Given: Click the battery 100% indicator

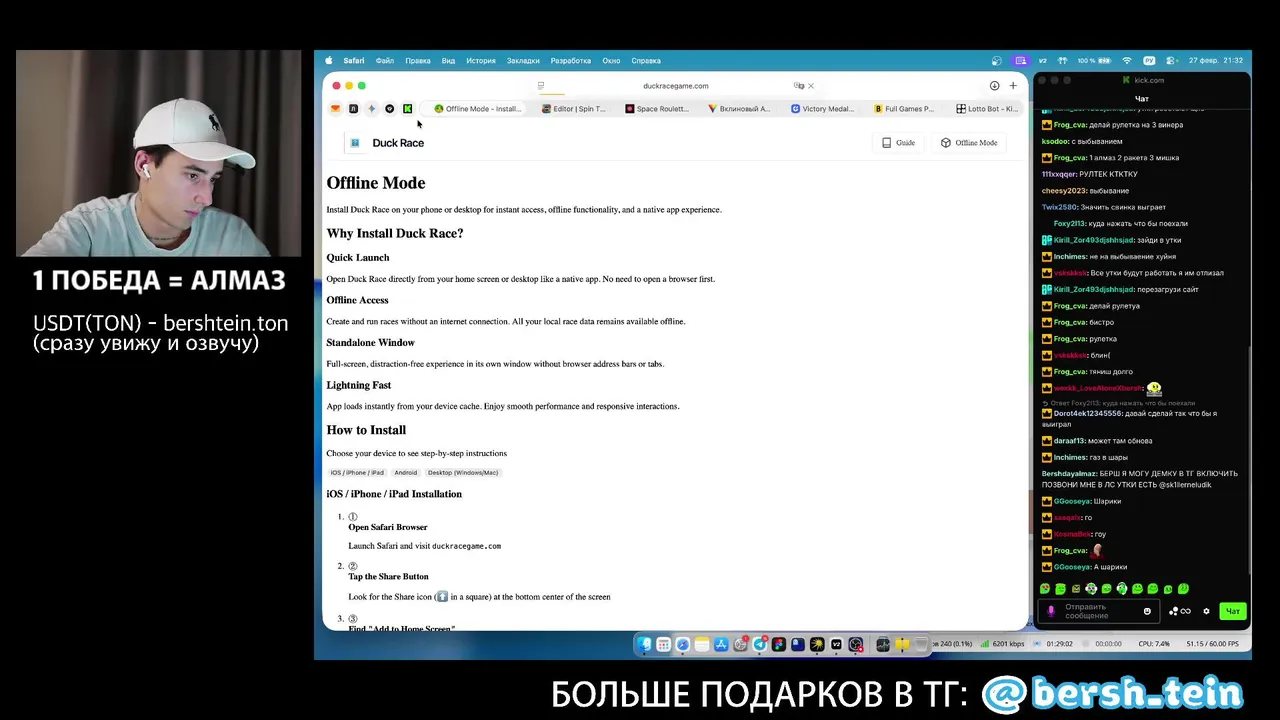Looking at the screenshot, I should tap(1095, 60).
